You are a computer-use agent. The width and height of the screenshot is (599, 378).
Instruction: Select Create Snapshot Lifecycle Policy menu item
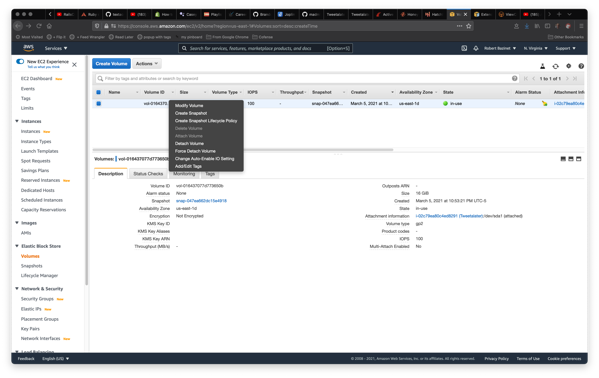pyautogui.click(x=206, y=121)
